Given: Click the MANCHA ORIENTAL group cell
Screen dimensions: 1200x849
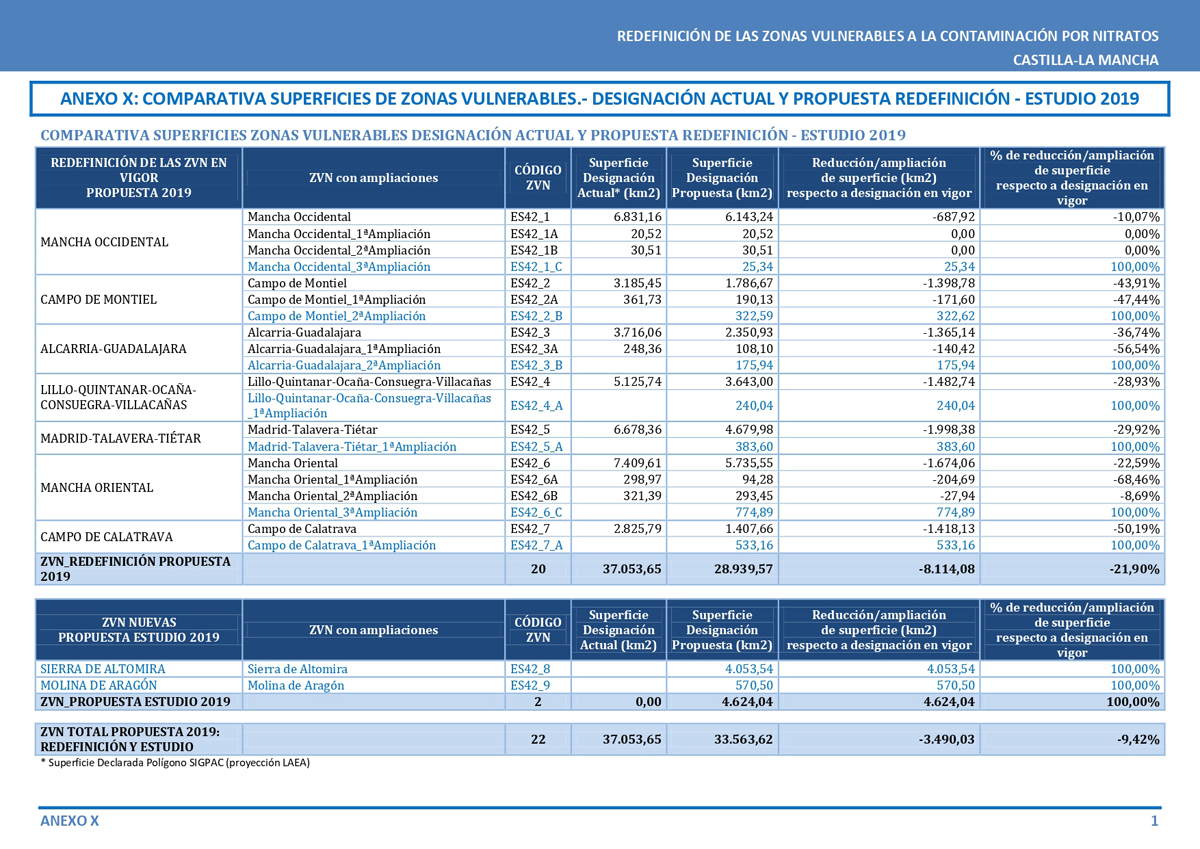Looking at the screenshot, I should coord(97,488).
